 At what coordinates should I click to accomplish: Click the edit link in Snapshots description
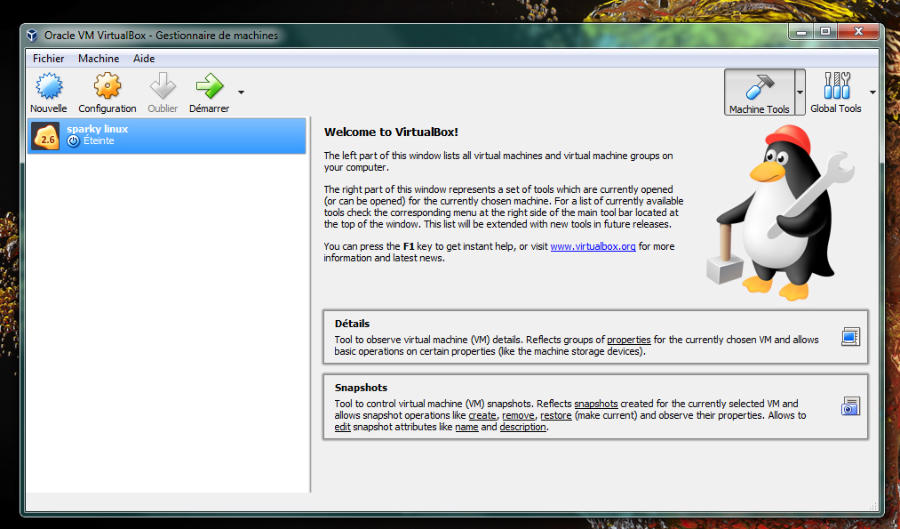[x=343, y=427]
